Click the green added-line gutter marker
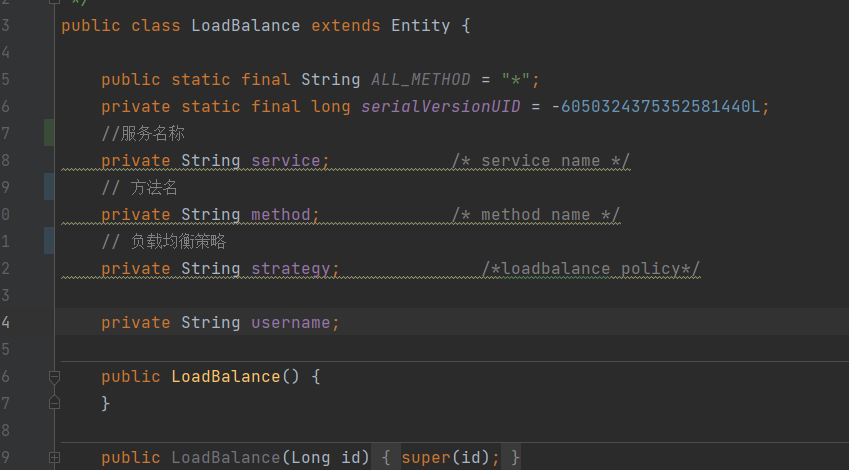849x470 pixels. (x=49, y=133)
